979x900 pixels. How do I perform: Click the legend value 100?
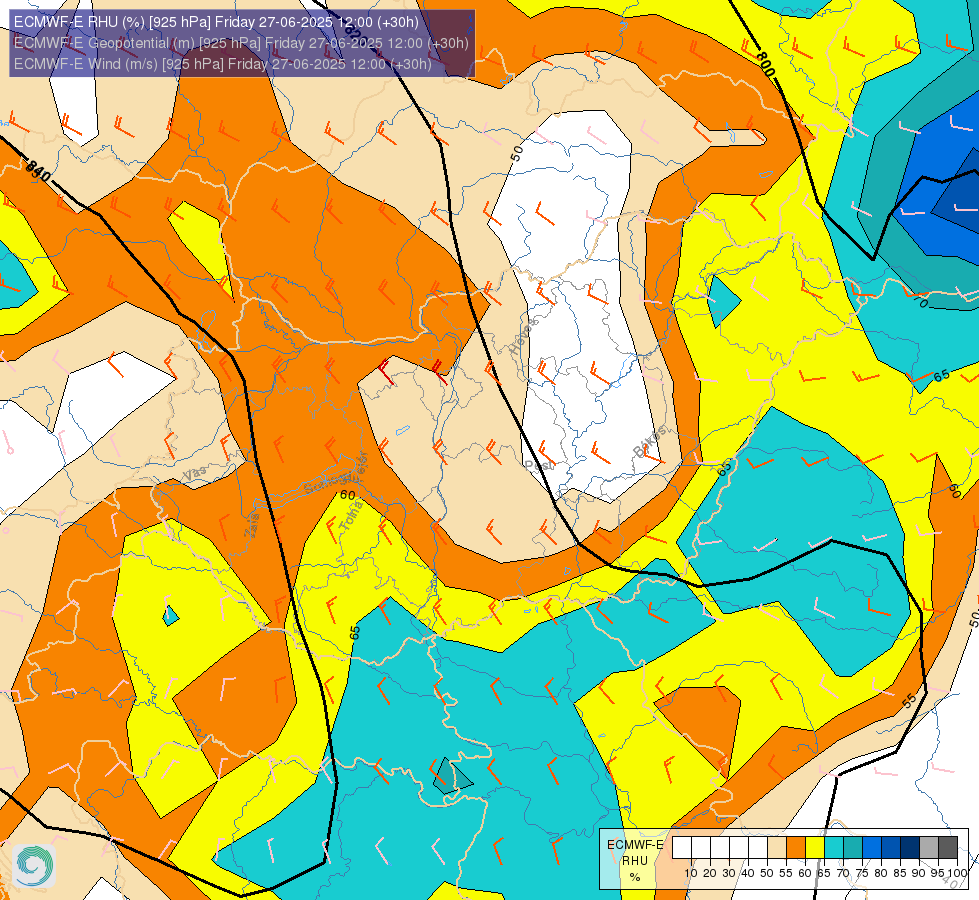pos(957,873)
